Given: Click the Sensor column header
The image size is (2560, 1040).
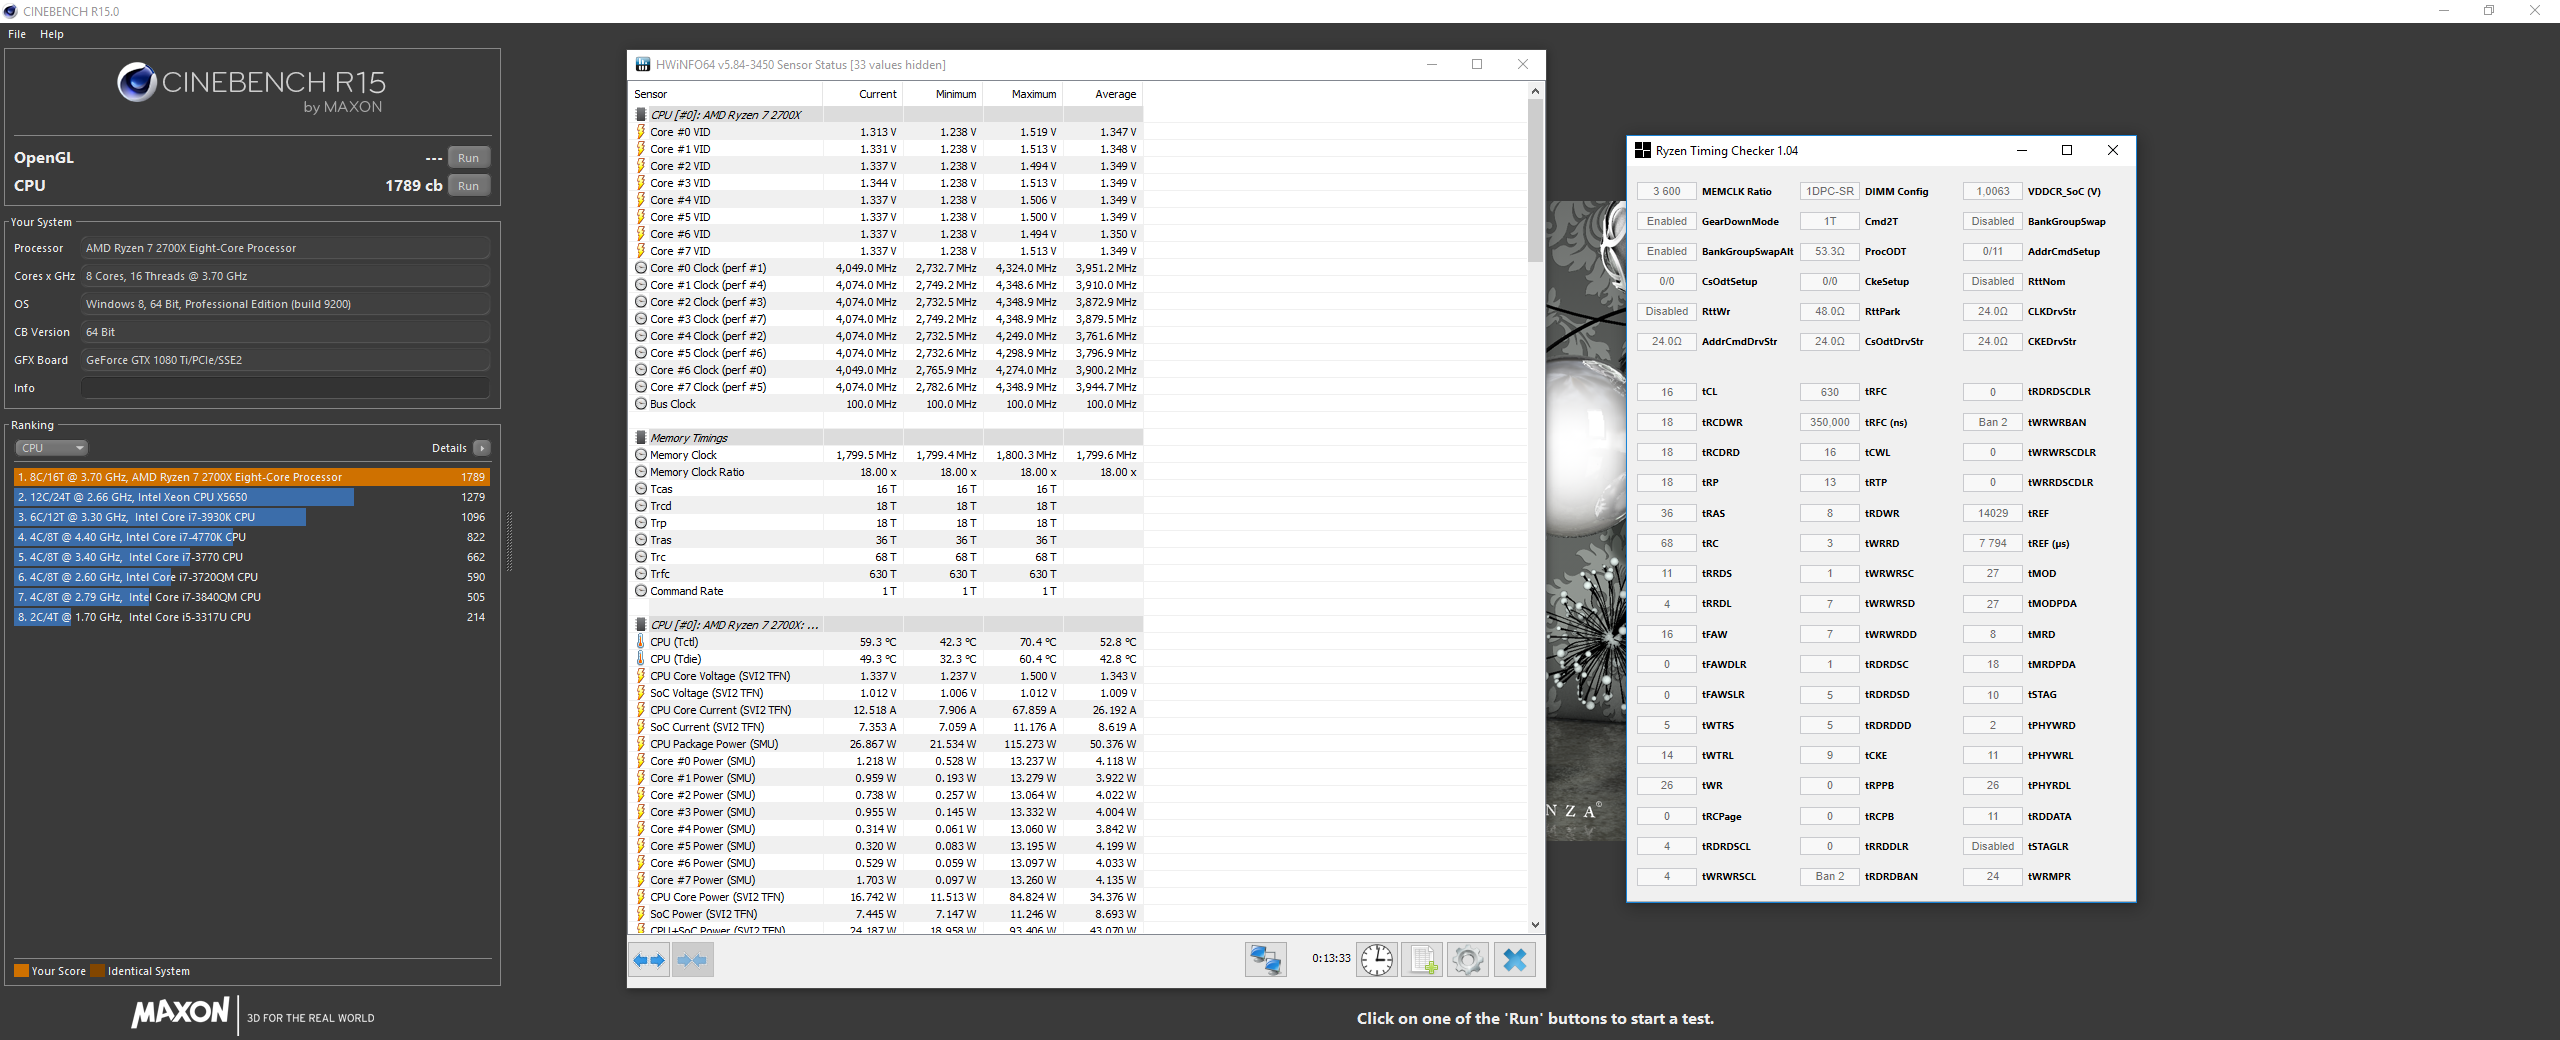Looking at the screenshot, I should pos(726,94).
